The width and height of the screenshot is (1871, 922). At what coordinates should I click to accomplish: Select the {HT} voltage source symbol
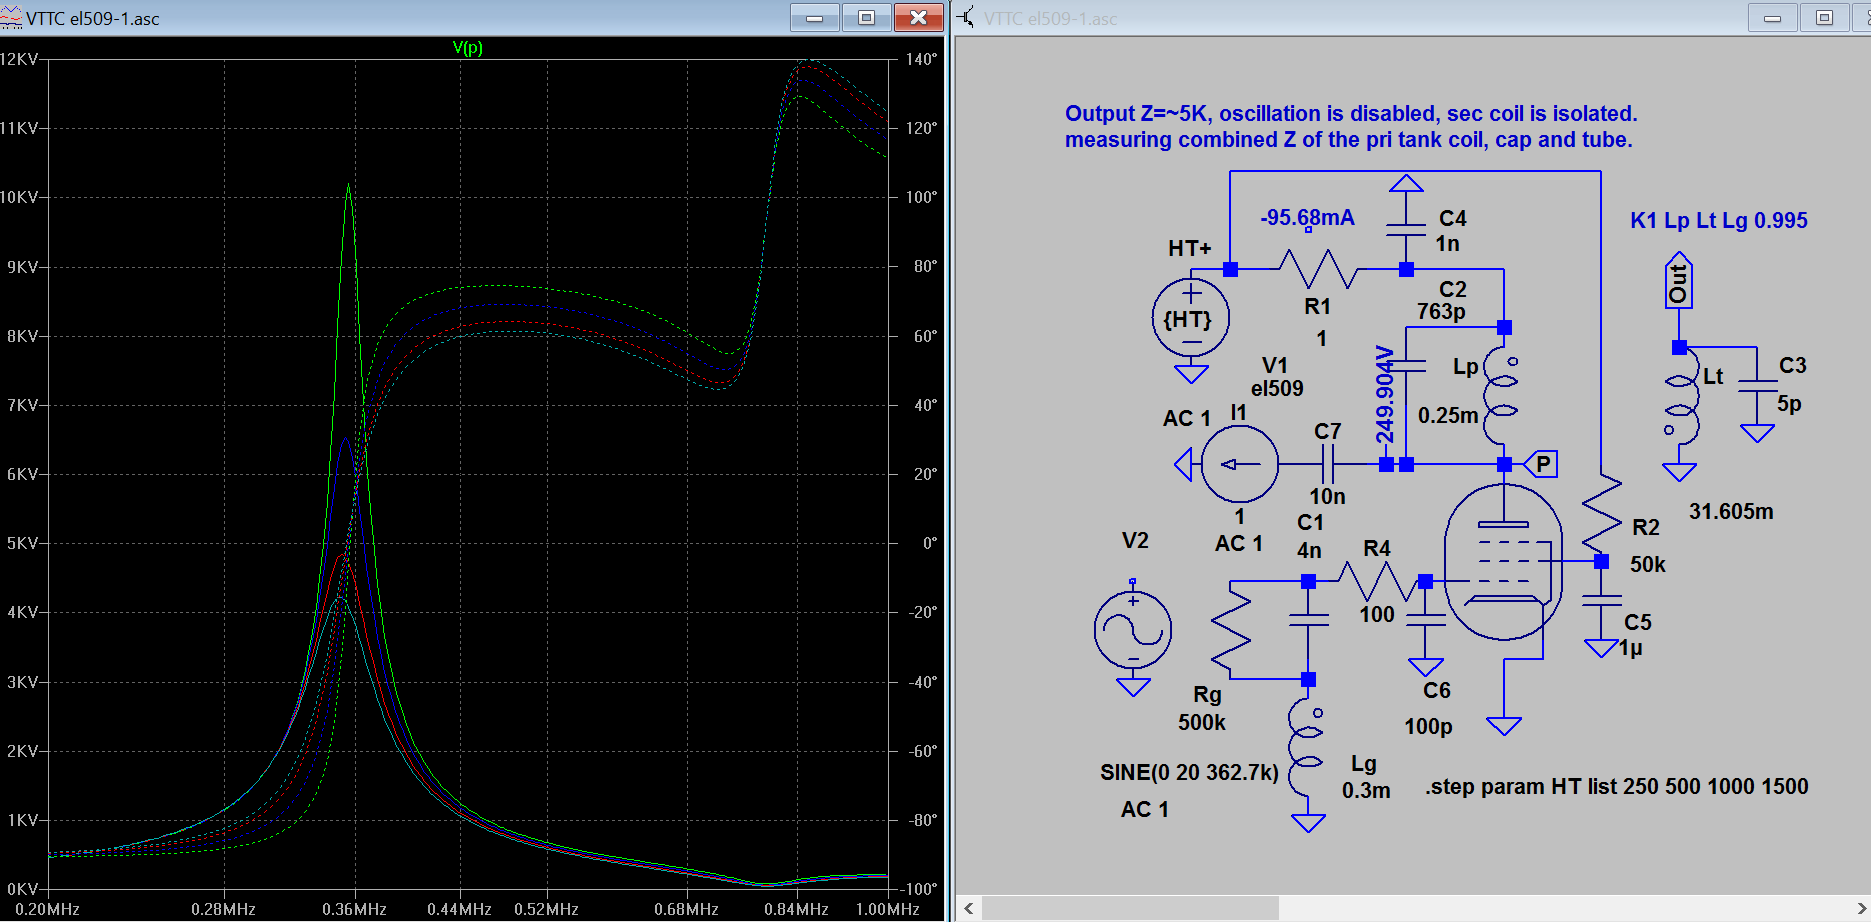pos(1190,320)
